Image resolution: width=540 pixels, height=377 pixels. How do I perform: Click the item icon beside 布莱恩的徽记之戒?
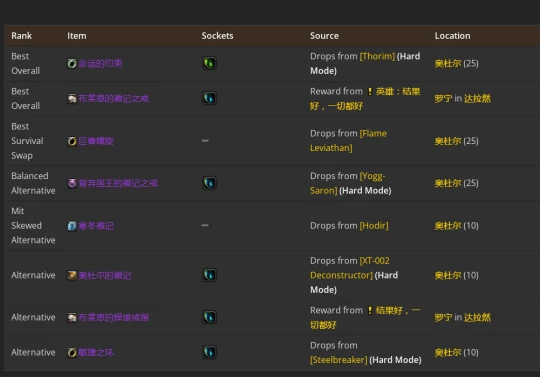coord(72,99)
